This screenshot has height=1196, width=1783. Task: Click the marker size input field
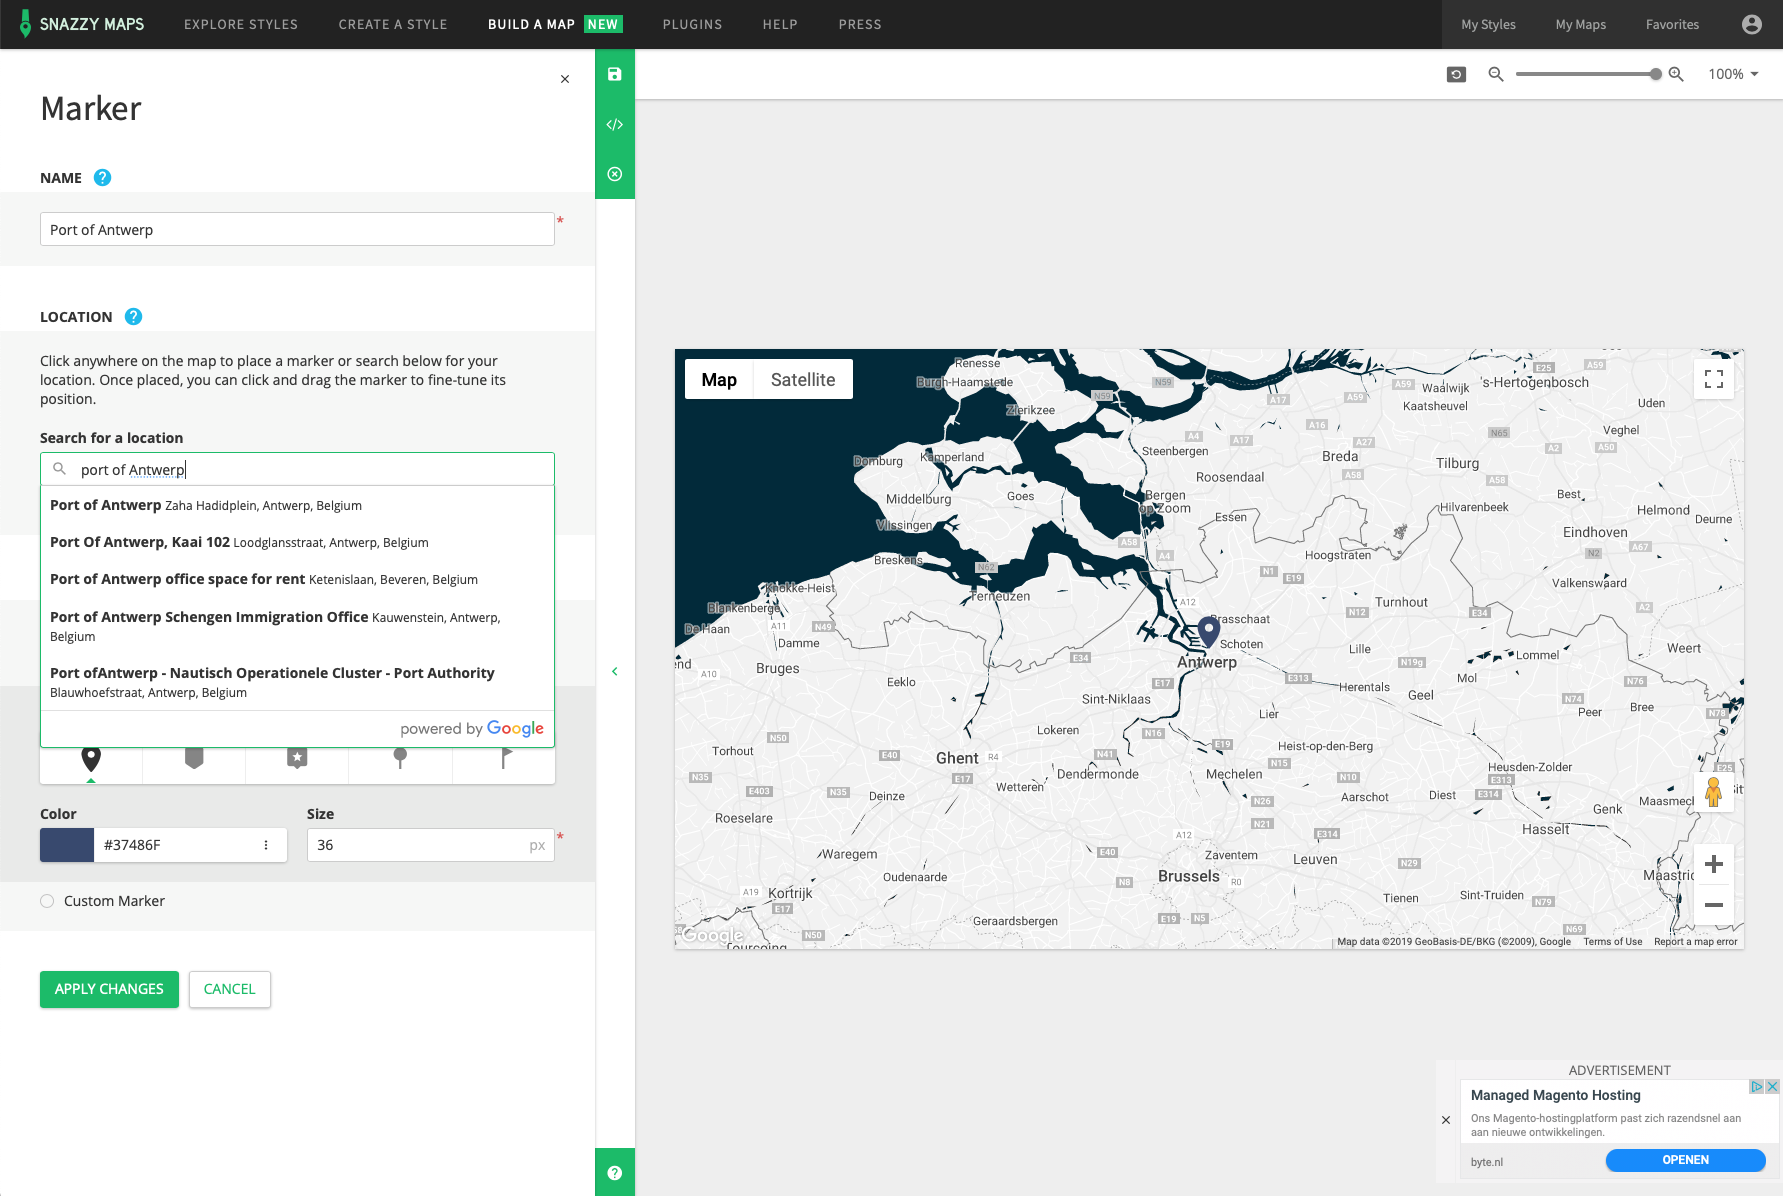click(x=430, y=845)
